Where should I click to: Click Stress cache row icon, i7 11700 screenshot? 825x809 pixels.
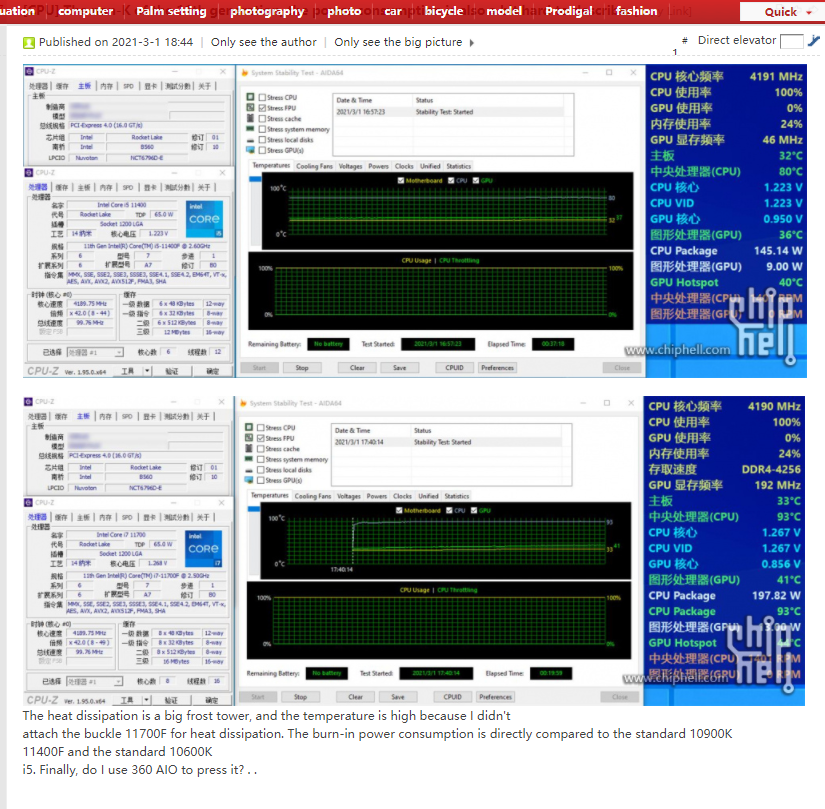coord(249,448)
